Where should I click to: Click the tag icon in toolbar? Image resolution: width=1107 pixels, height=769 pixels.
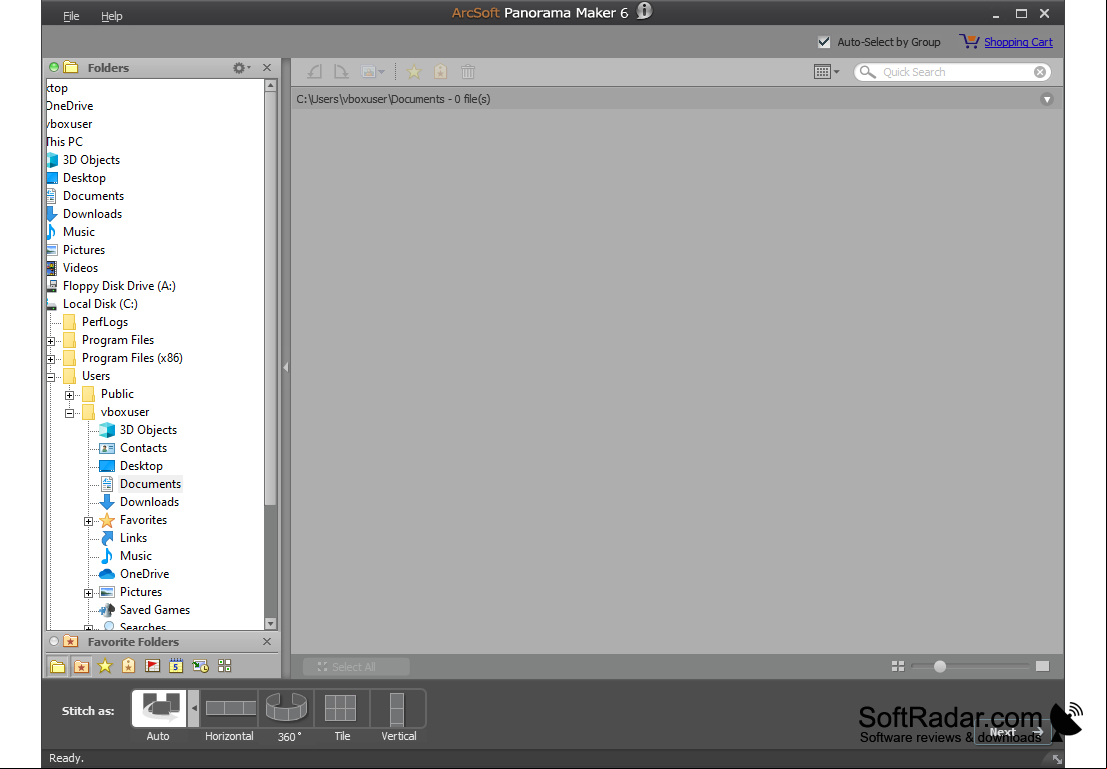point(441,71)
